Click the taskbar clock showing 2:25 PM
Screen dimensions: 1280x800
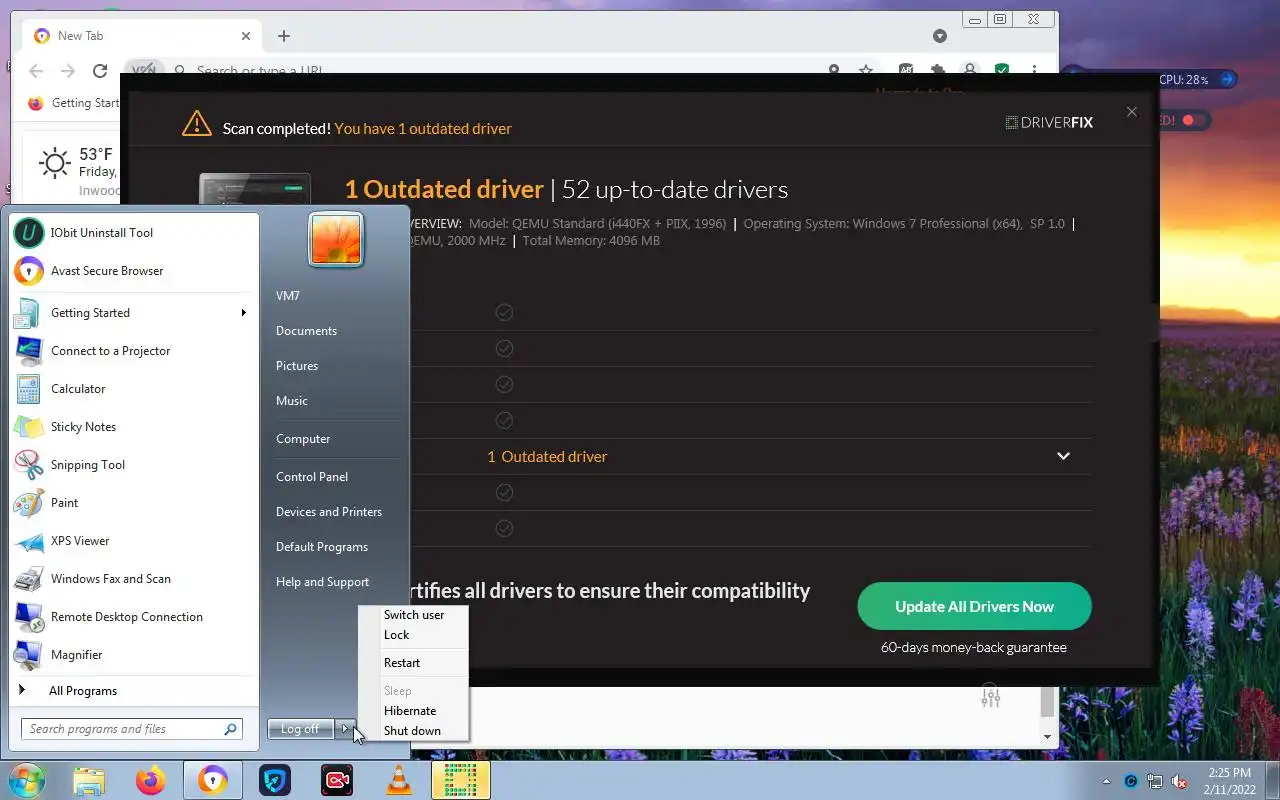[x=1229, y=781]
